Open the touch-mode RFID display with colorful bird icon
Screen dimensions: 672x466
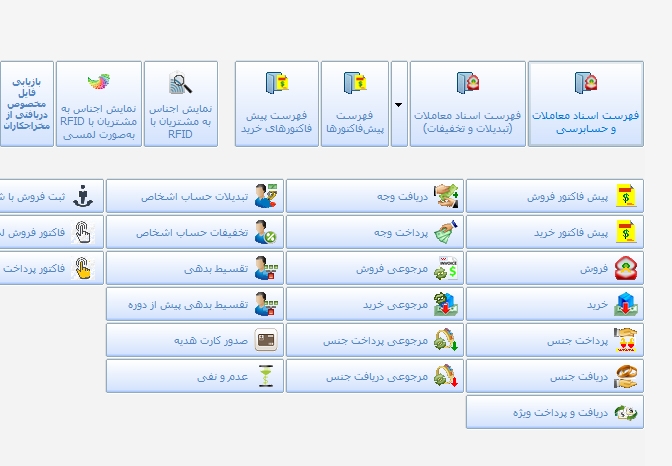pyautogui.click(x=98, y=104)
